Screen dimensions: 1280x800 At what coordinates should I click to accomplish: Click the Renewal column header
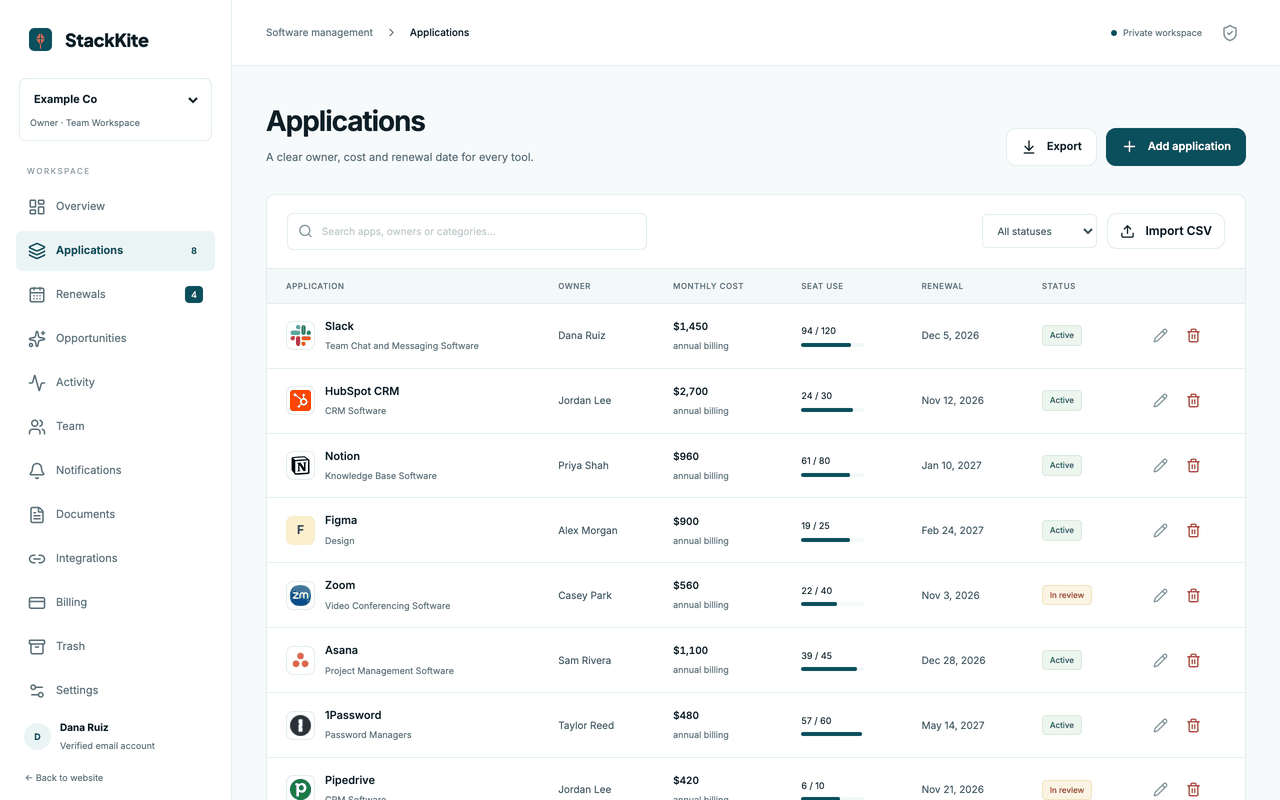942,287
